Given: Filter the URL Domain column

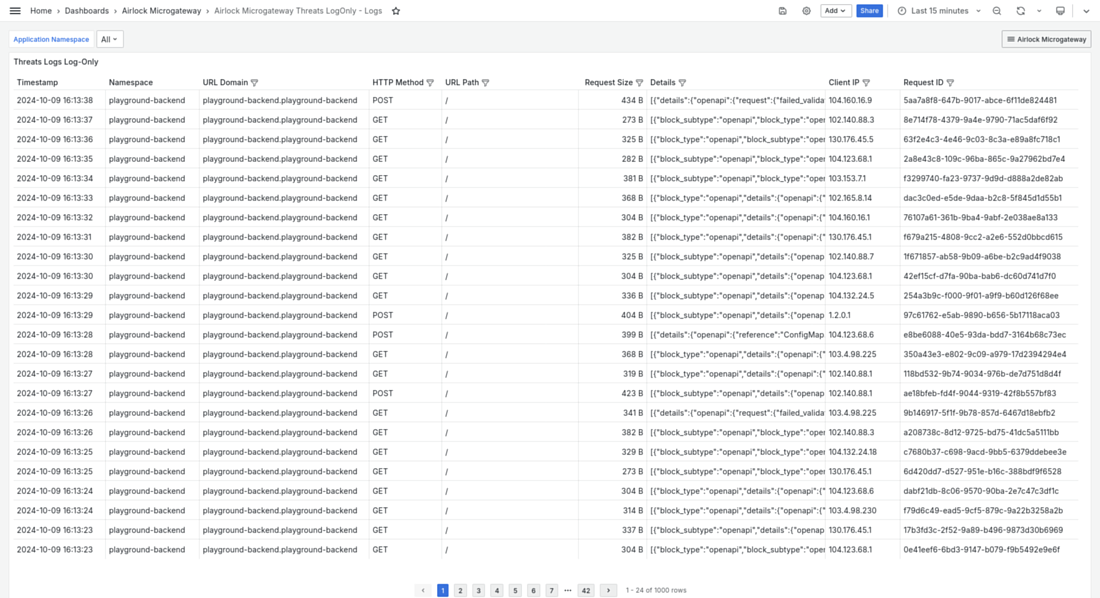Looking at the screenshot, I should tap(254, 83).
